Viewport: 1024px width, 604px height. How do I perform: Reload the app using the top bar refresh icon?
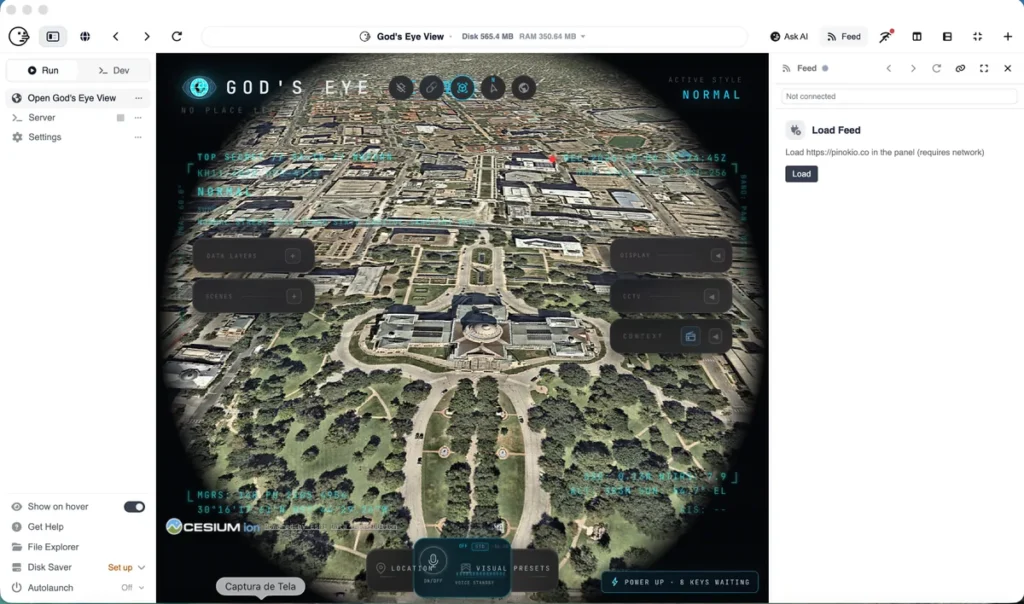coord(177,37)
